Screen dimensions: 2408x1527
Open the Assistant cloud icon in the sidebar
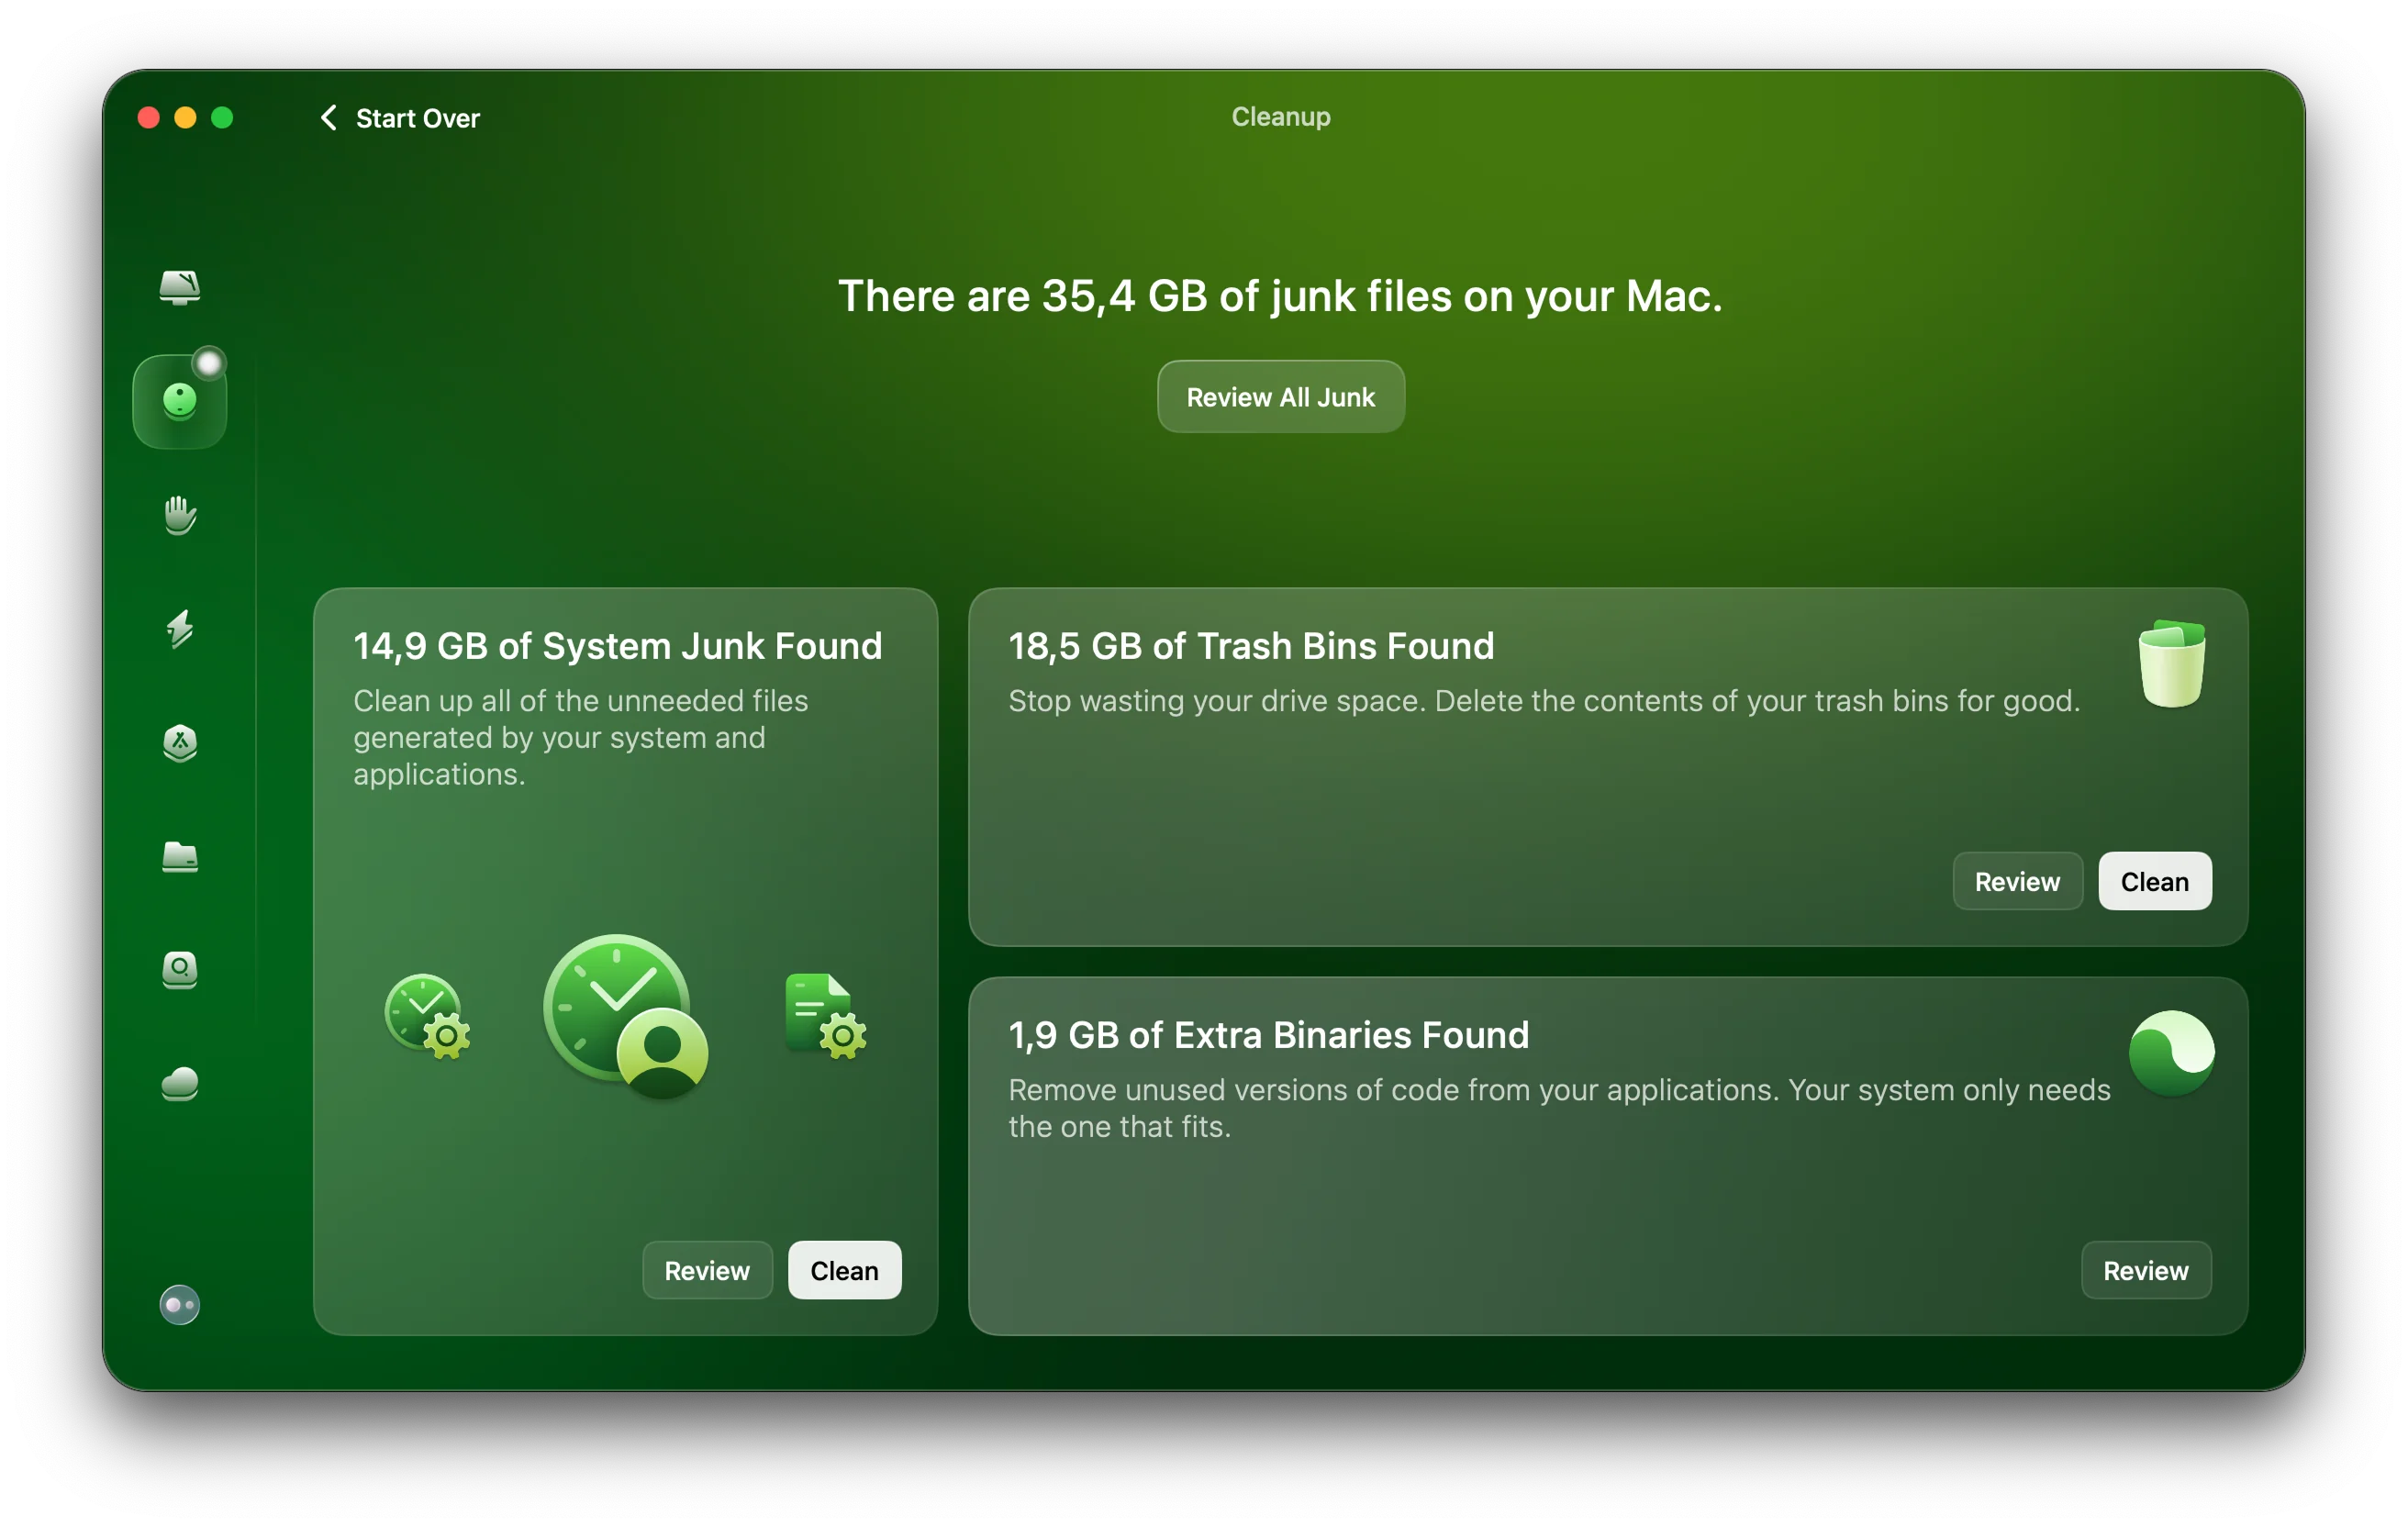click(180, 1084)
